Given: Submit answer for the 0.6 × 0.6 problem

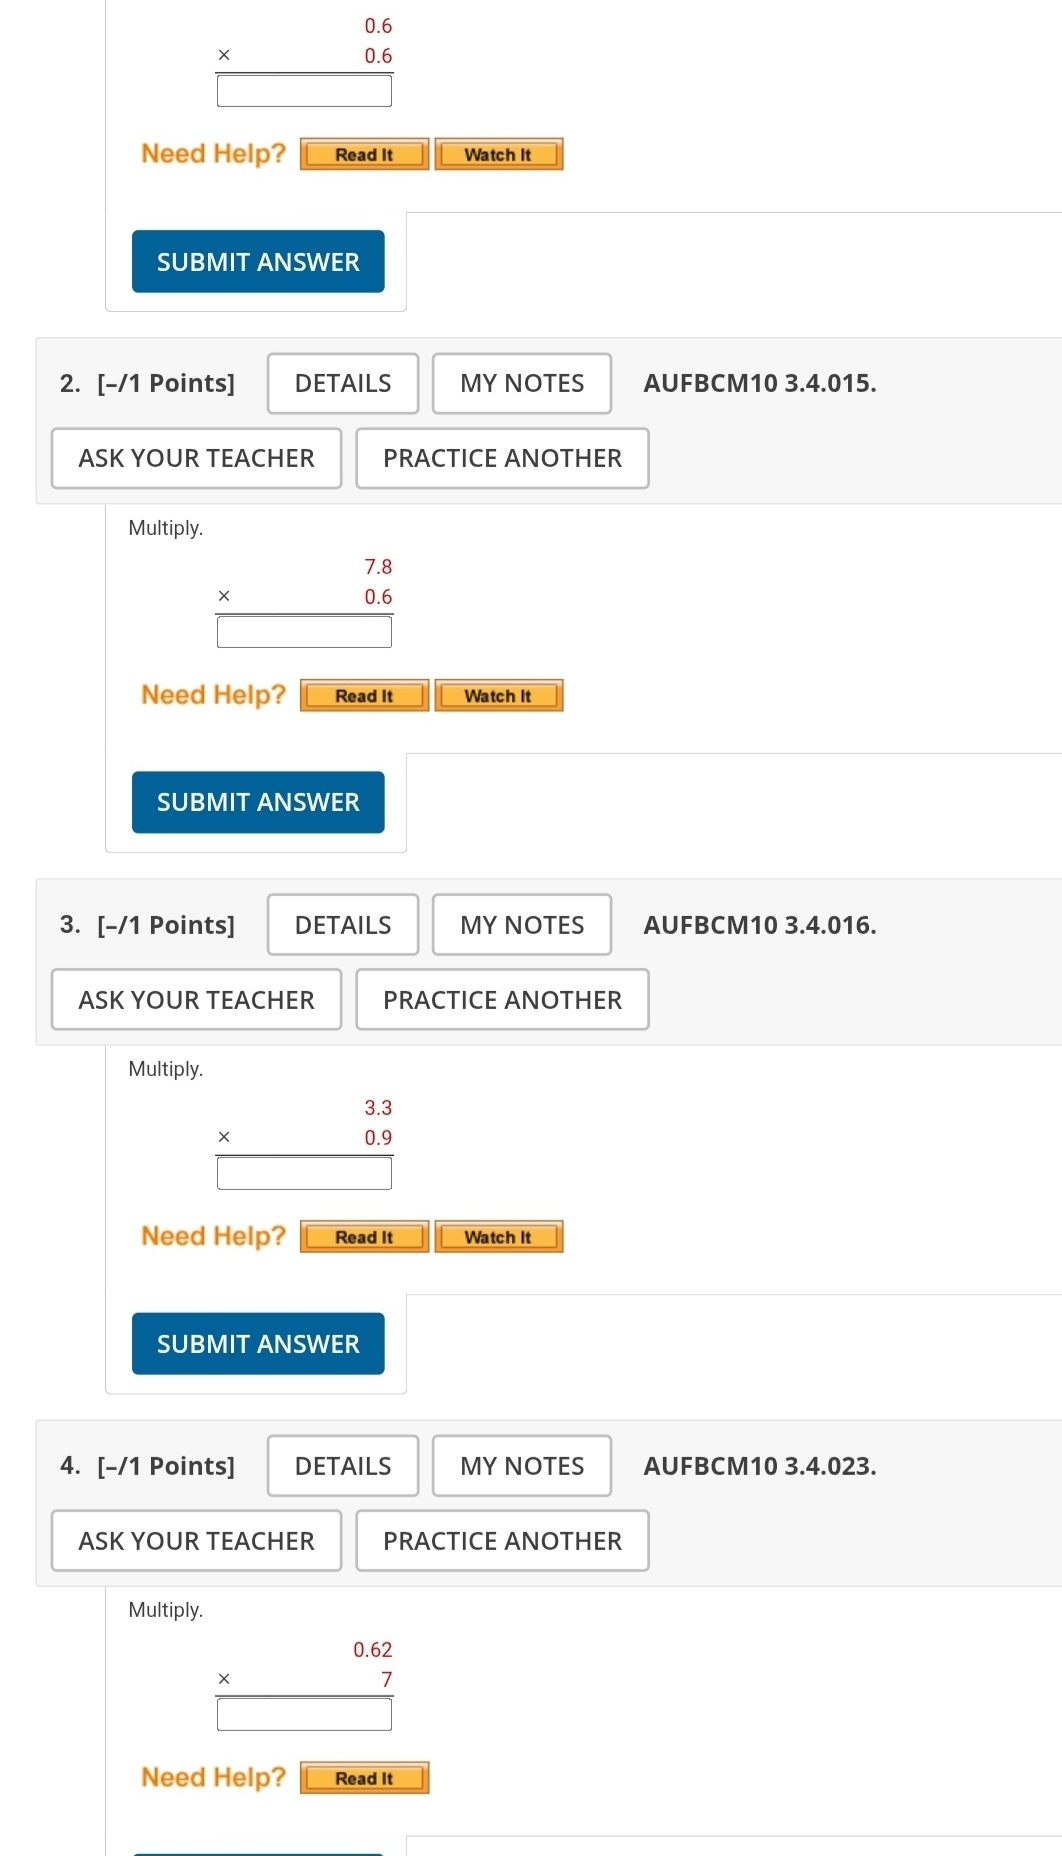Looking at the screenshot, I should pos(258,262).
